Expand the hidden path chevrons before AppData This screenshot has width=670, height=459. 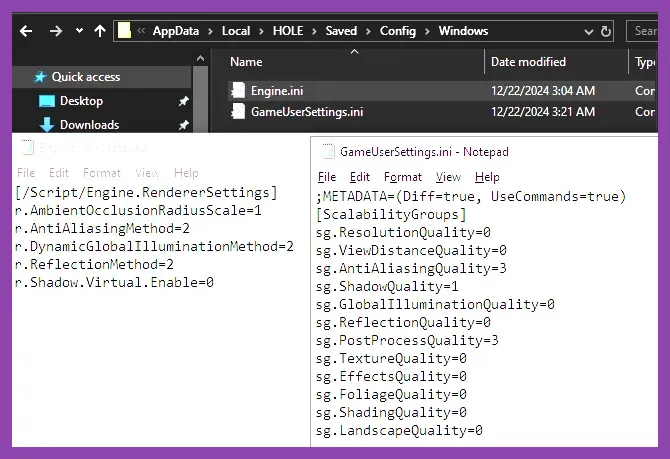coord(141,31)
